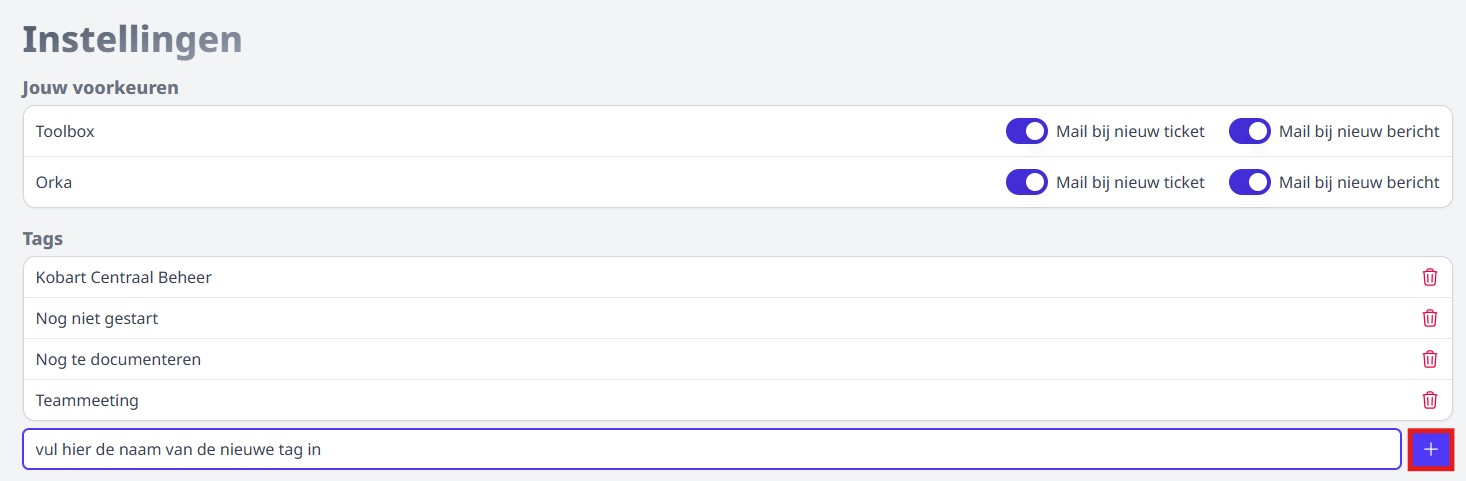Viewport: 1466px width, 481px height.
Task: Select the Kobart Centraal Beheer tag name
Action: (123, 277)
